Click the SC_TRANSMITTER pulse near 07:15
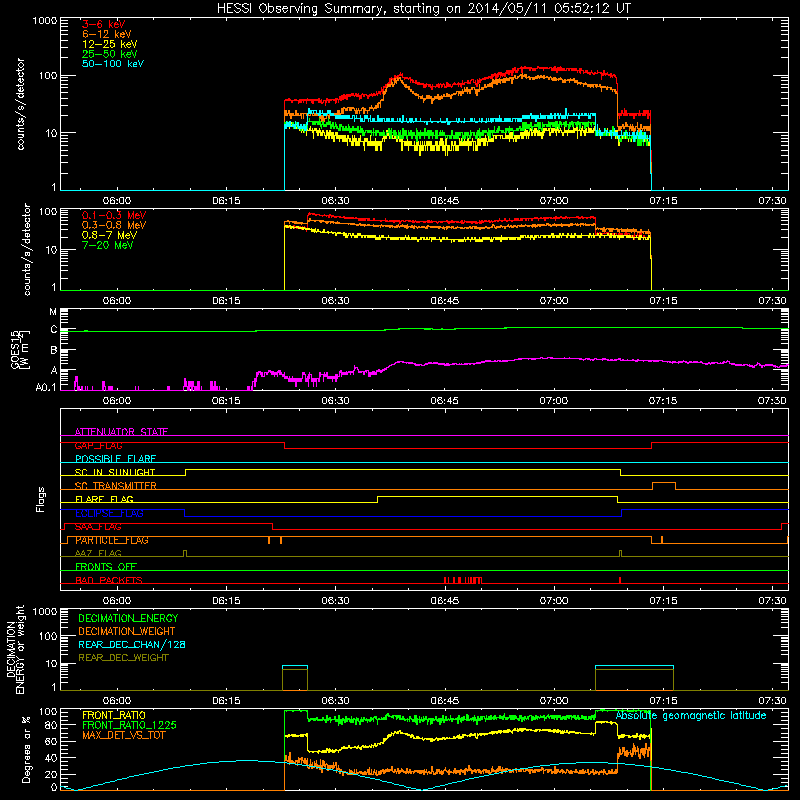This screenshot has height=800, width=800. (x=664, y=485)
